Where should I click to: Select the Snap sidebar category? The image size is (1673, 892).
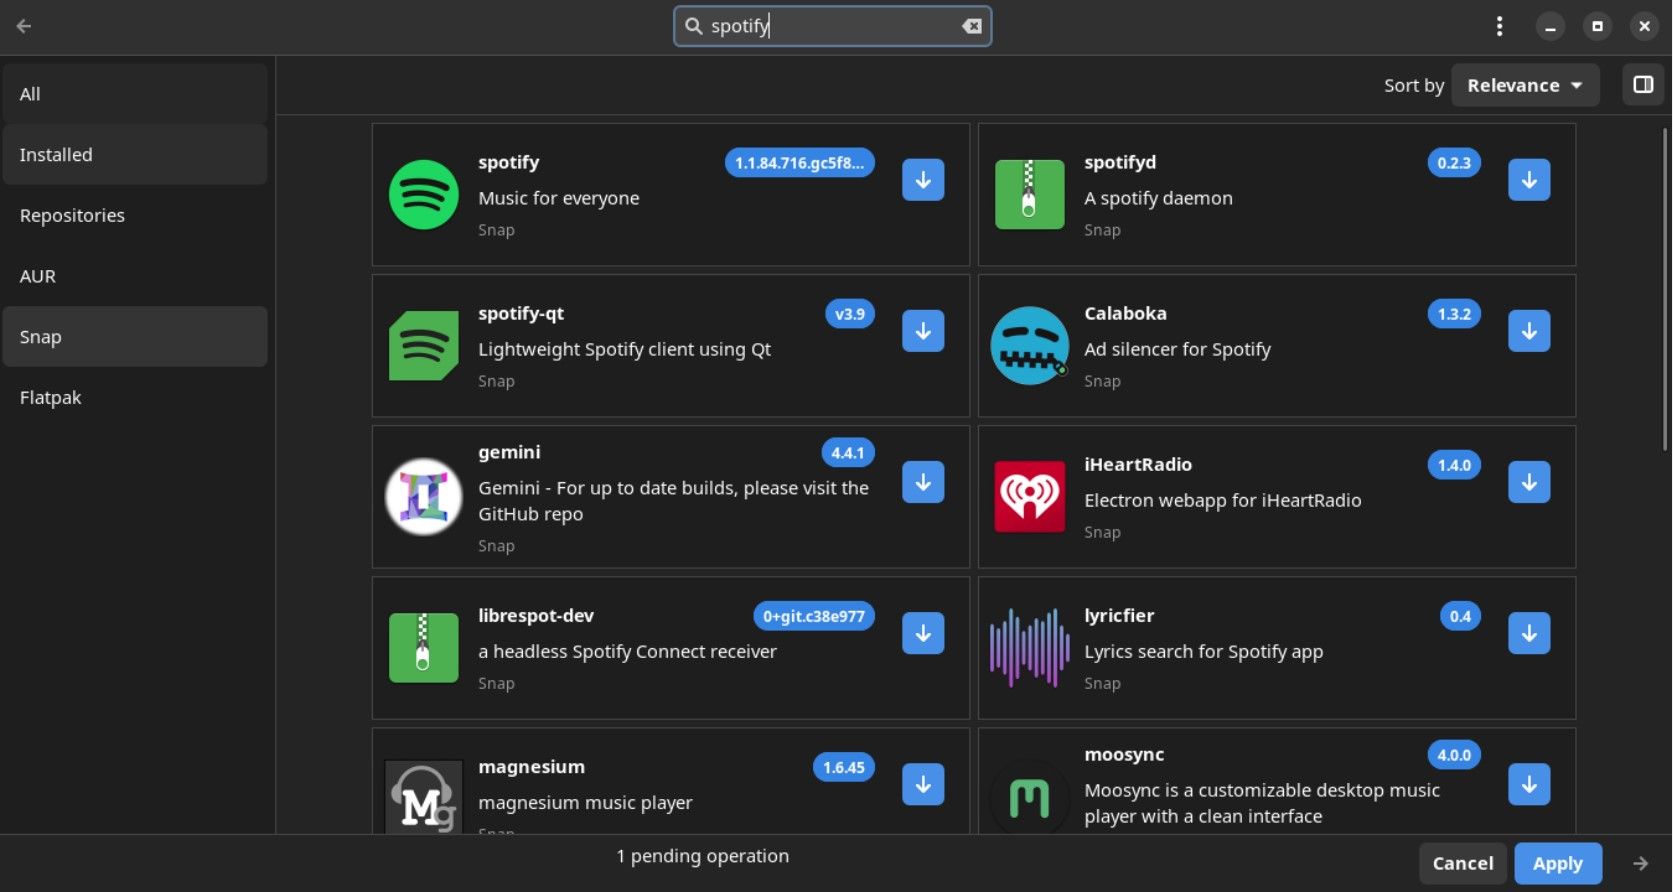click(x=135, y=337)
